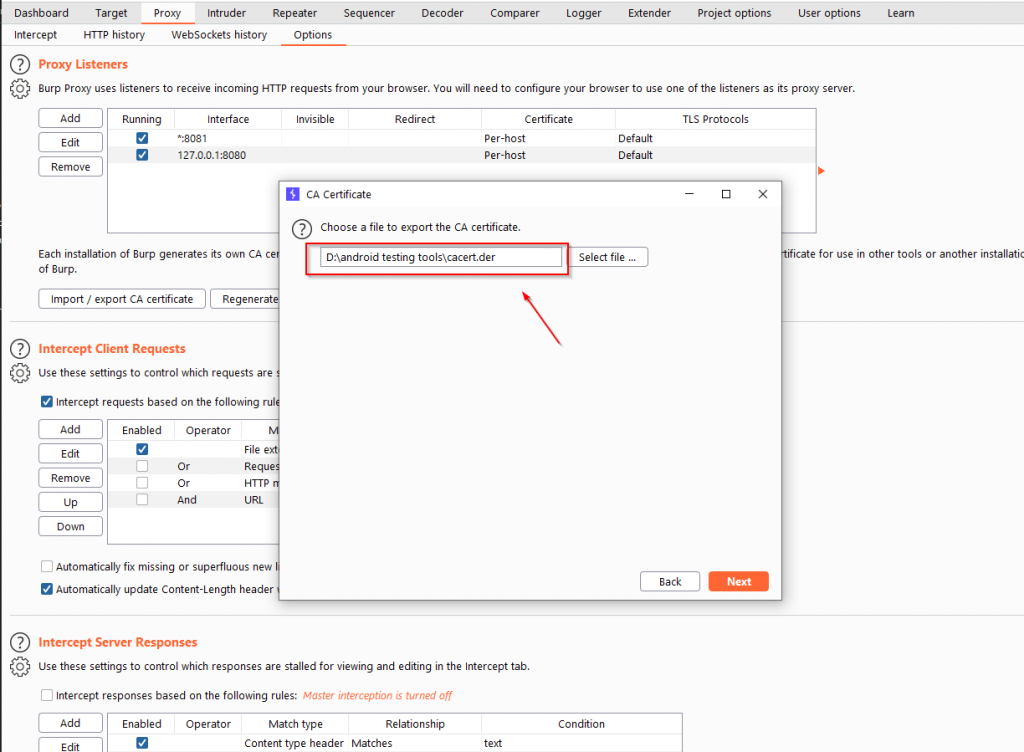Toggle Running checkbox for 127.0.0.1:8080 listener
1024x752 pixels.
[x=142, y=155]
